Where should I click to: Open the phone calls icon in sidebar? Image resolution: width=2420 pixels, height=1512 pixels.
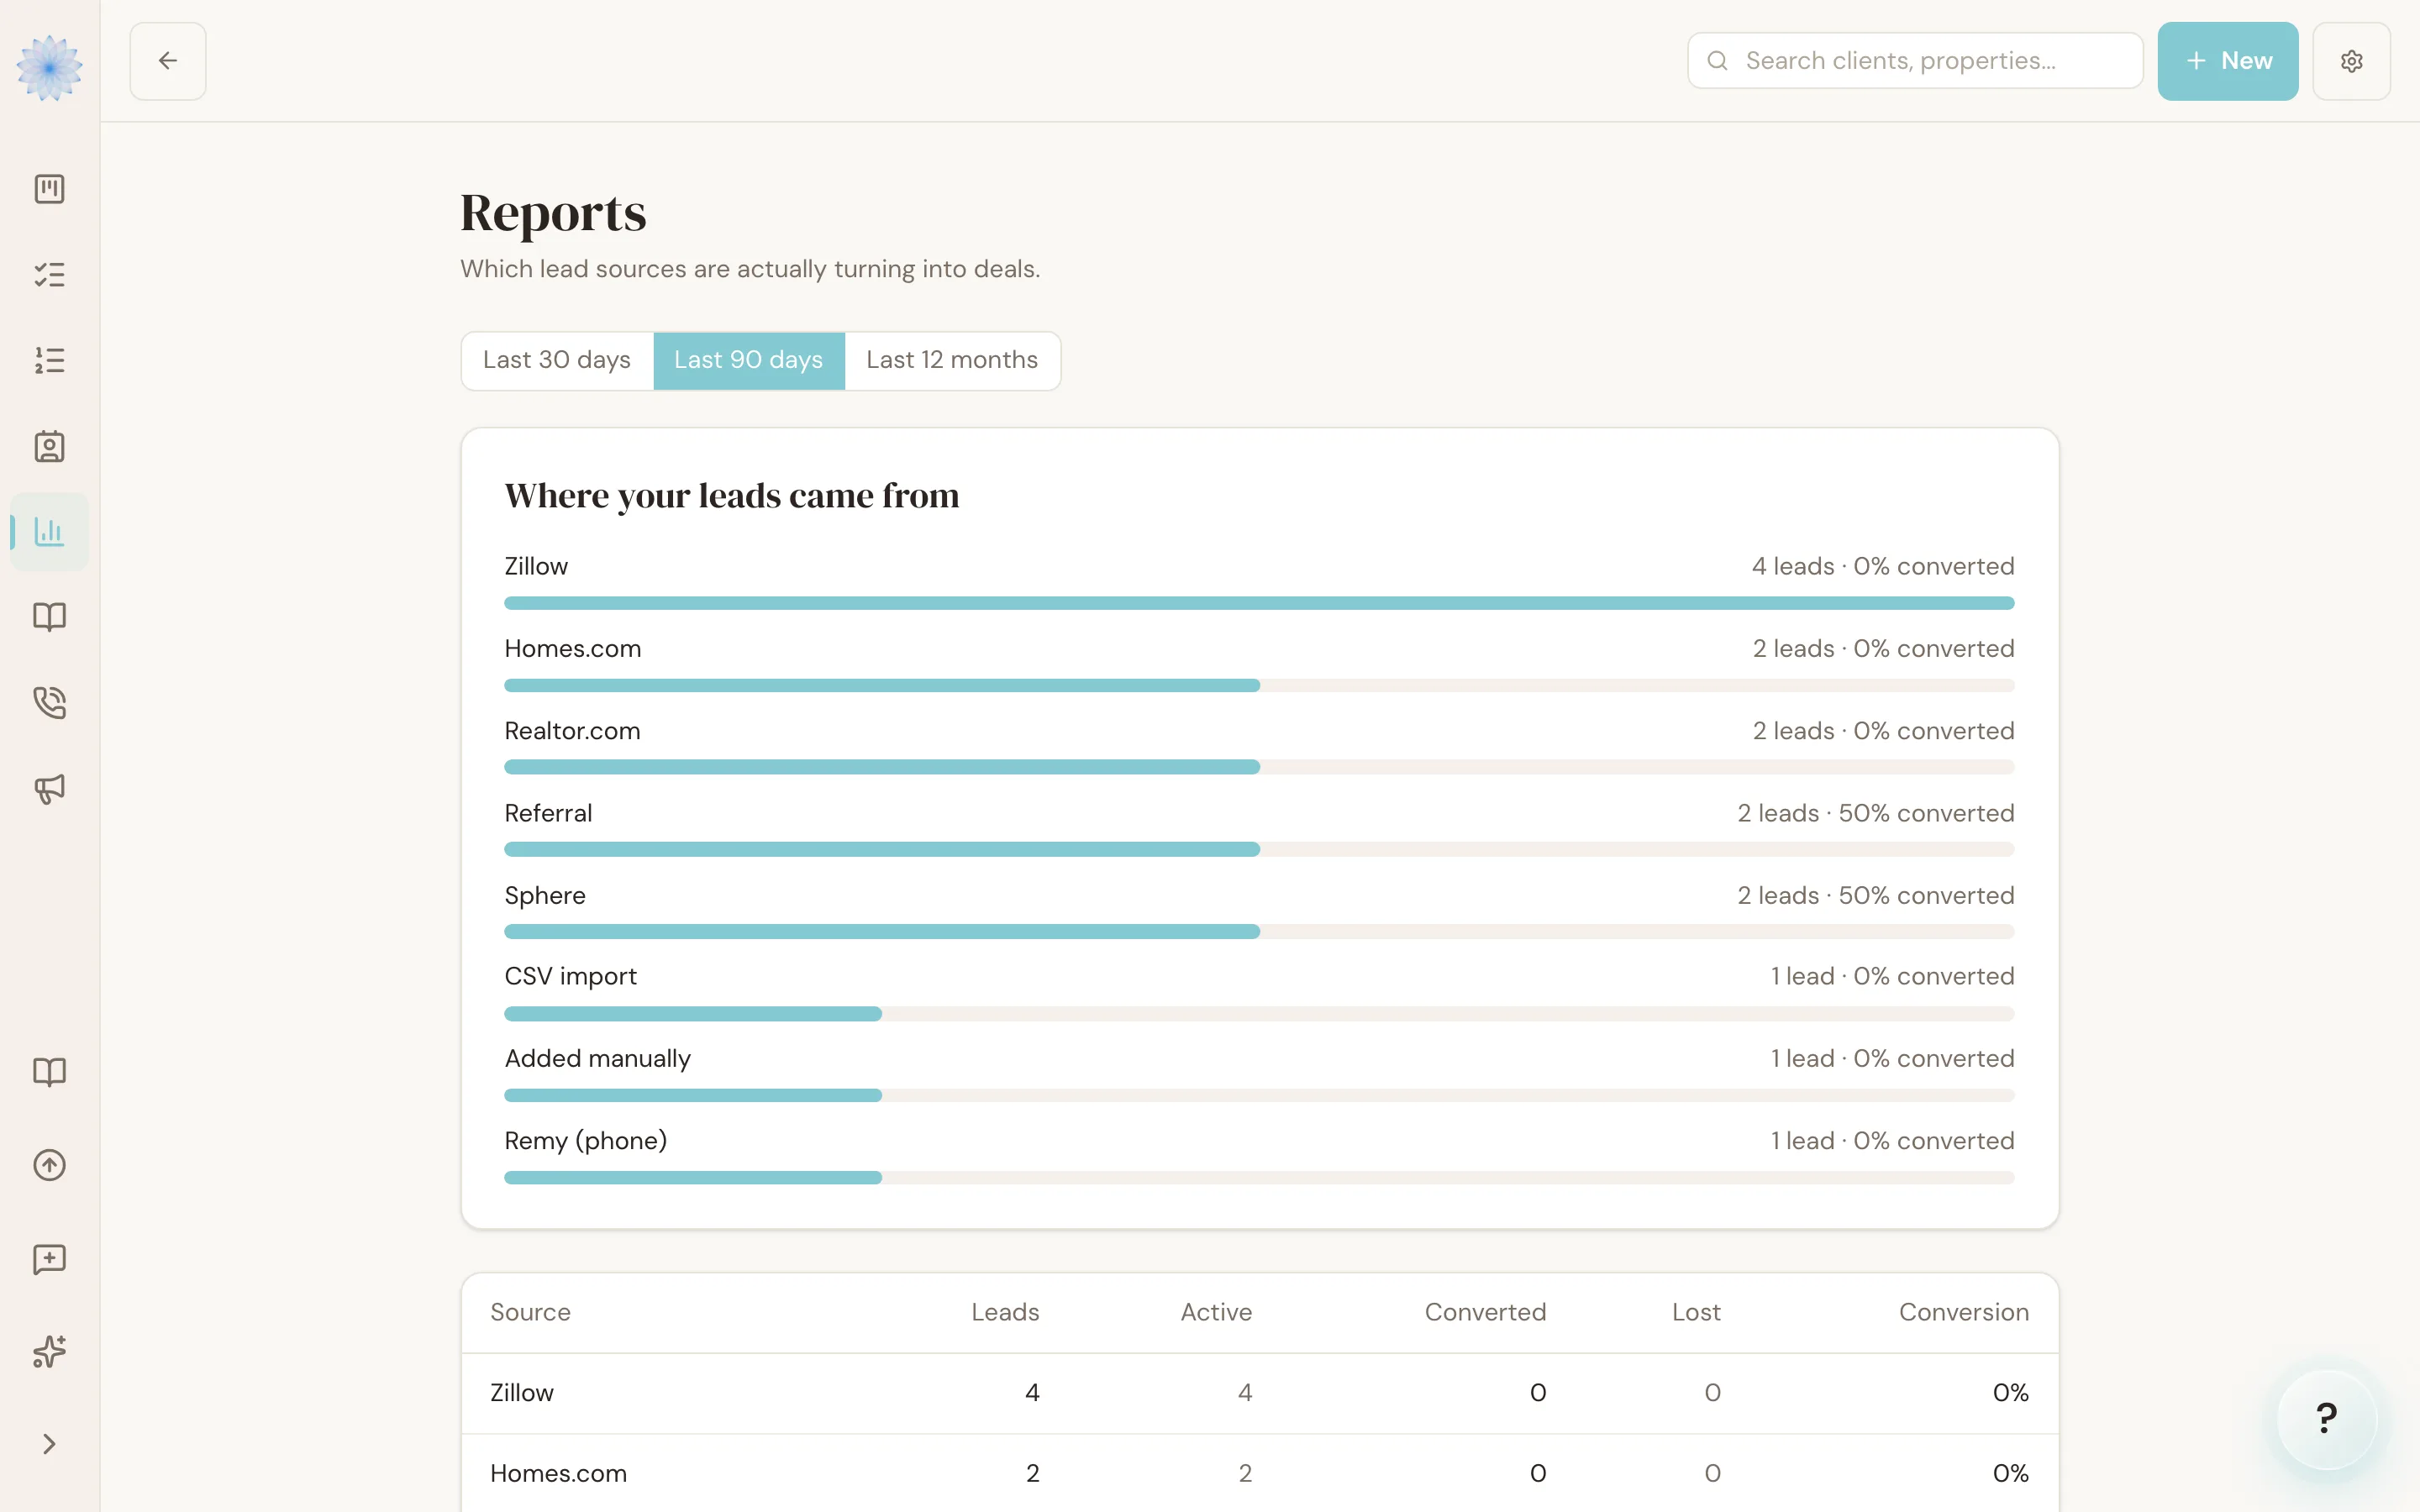[49, 703]
